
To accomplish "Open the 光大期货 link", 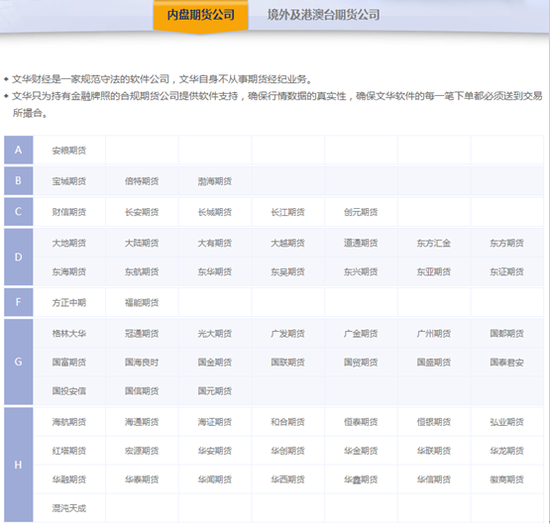I will click(215, 334).
